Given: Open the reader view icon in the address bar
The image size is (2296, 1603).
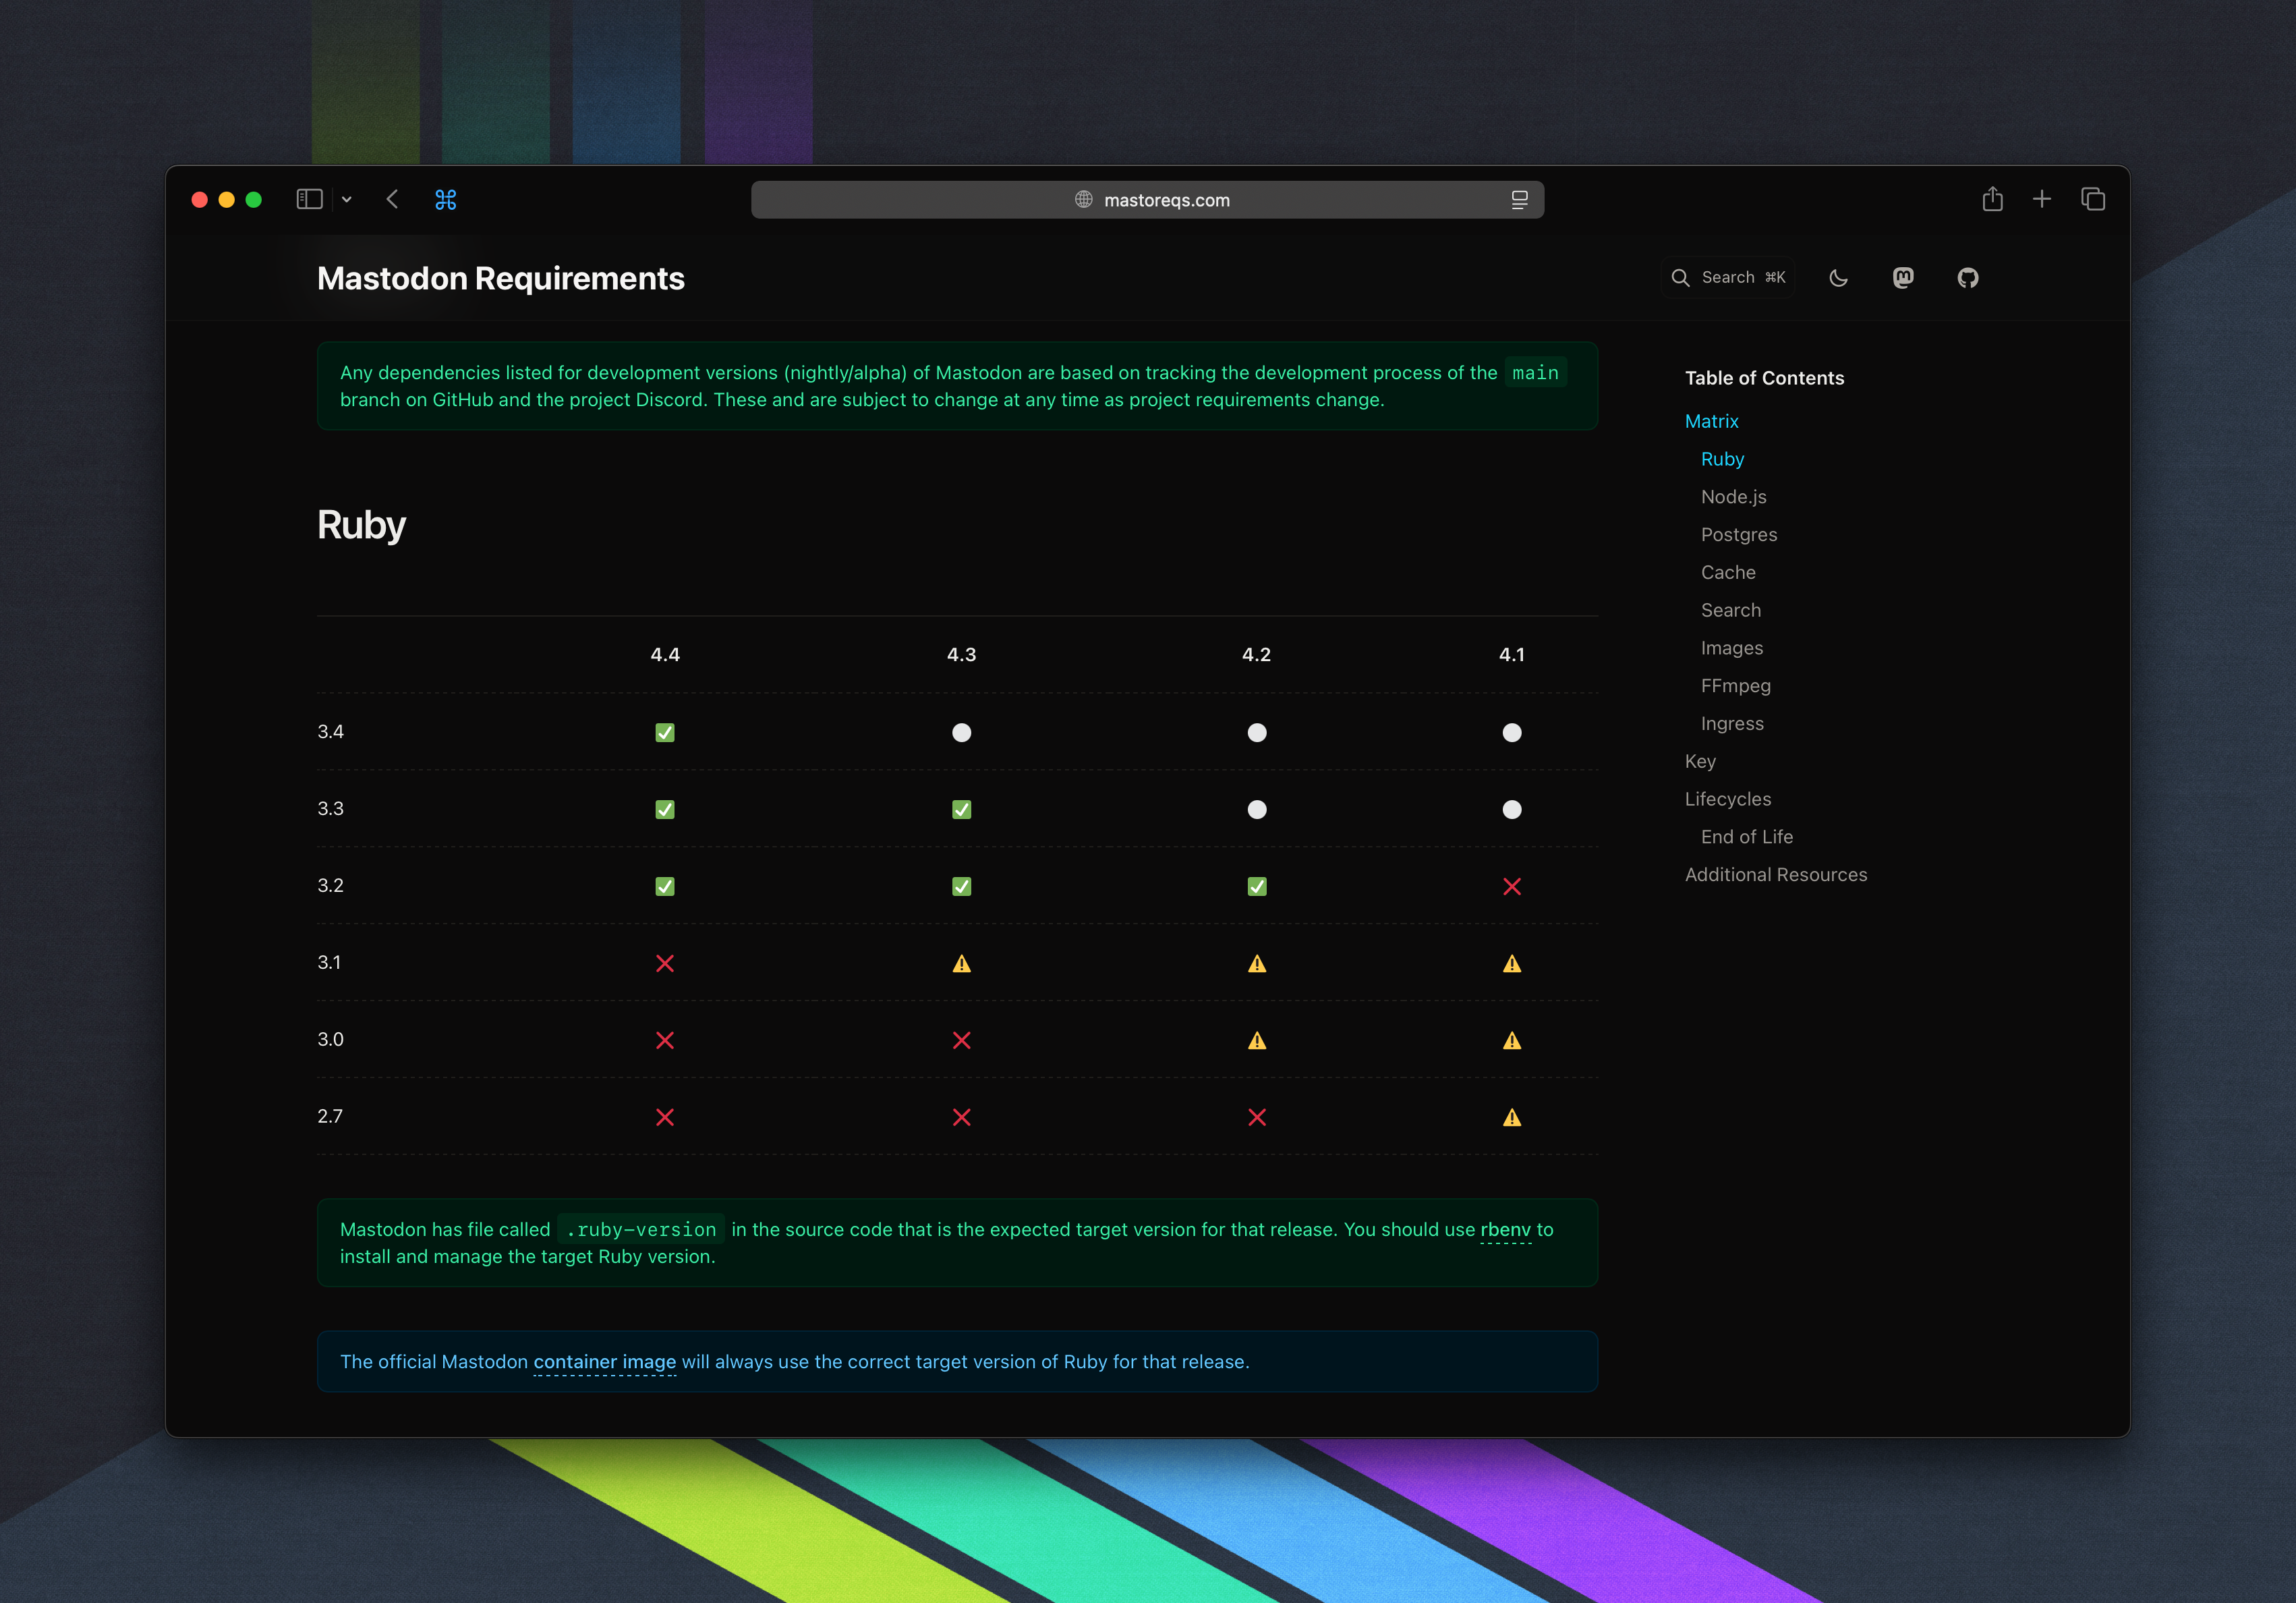Looking at the screenshot, I should tap(1519, 200).
